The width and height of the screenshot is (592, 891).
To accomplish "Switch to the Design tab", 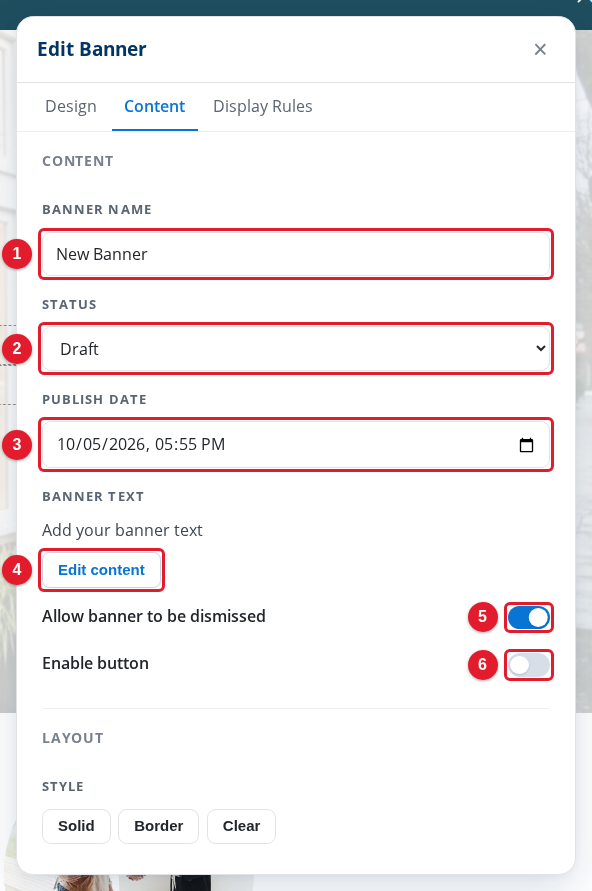I will (x=71, y=106).
